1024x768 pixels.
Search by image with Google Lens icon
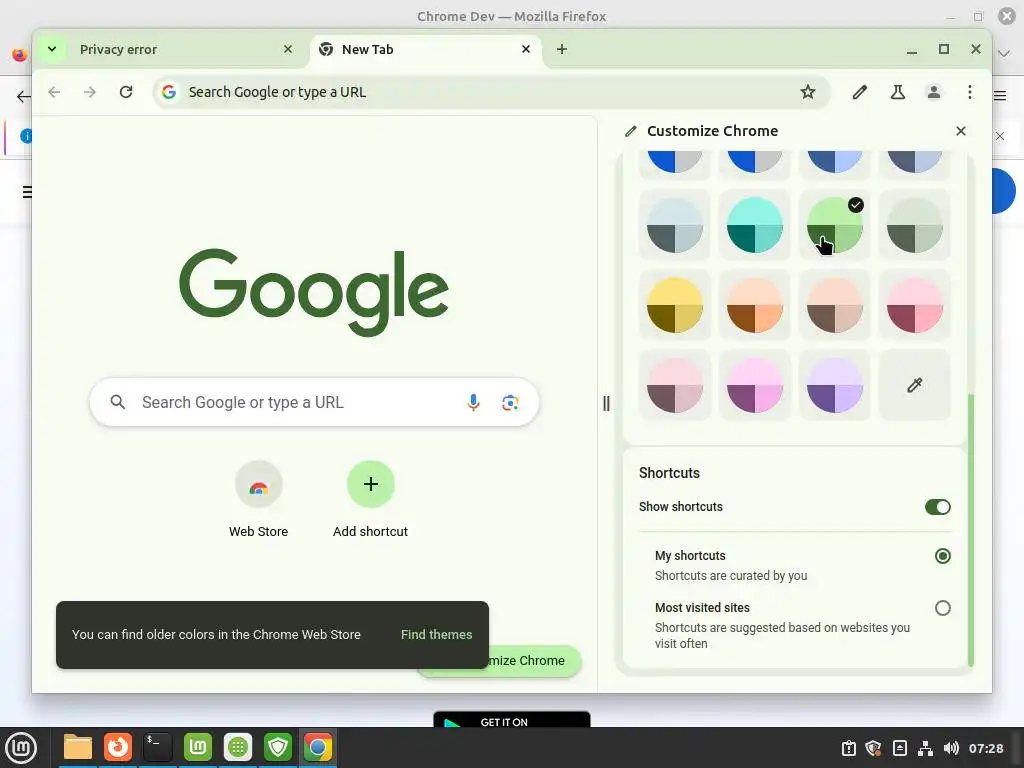click(x=510, y=402)
